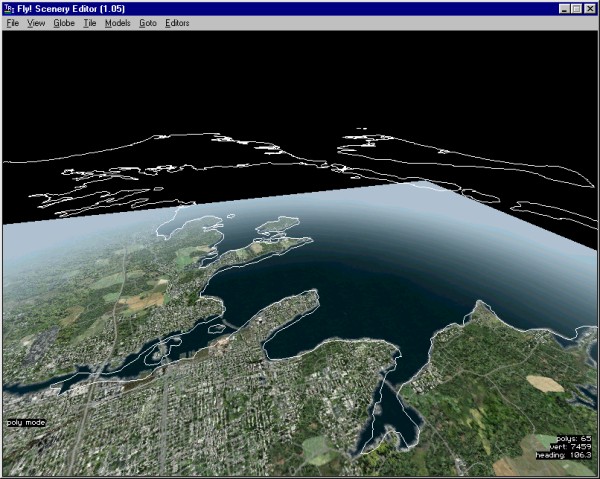
Task: Open the View menu
Action: pos(36,23)
